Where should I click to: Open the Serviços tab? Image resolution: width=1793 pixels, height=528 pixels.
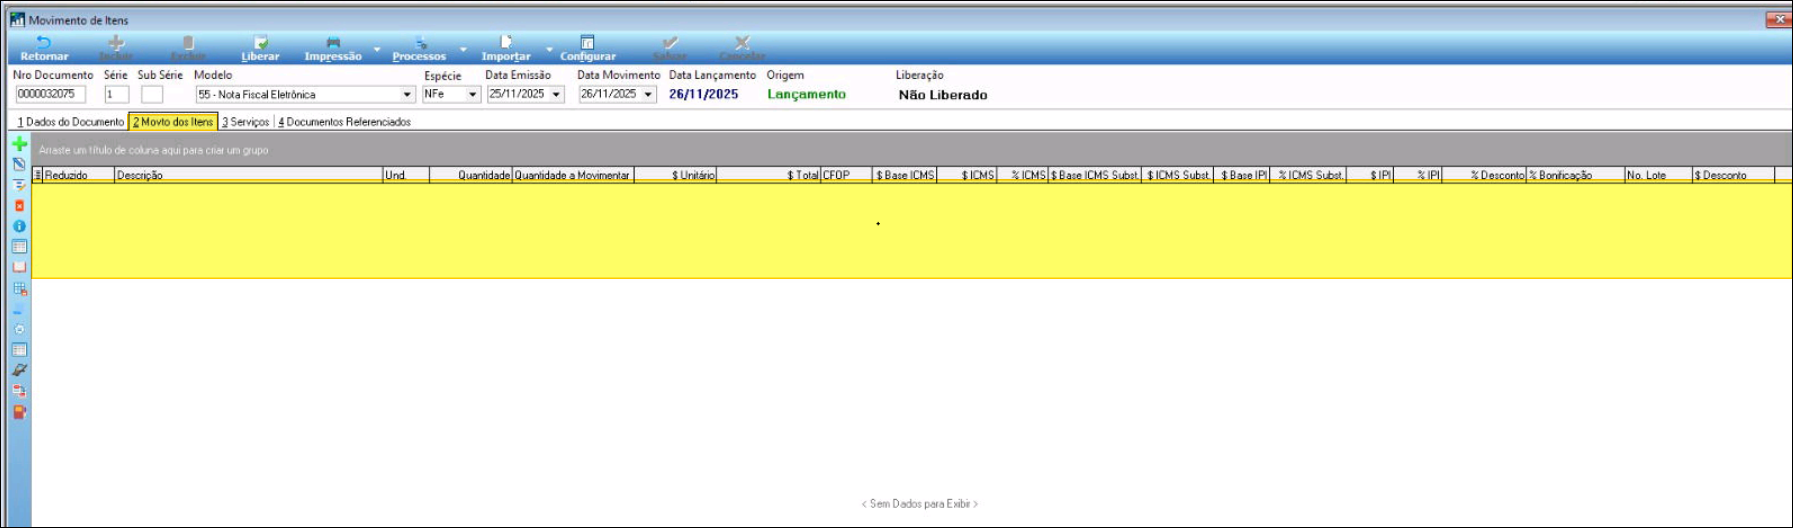[246, 122]
